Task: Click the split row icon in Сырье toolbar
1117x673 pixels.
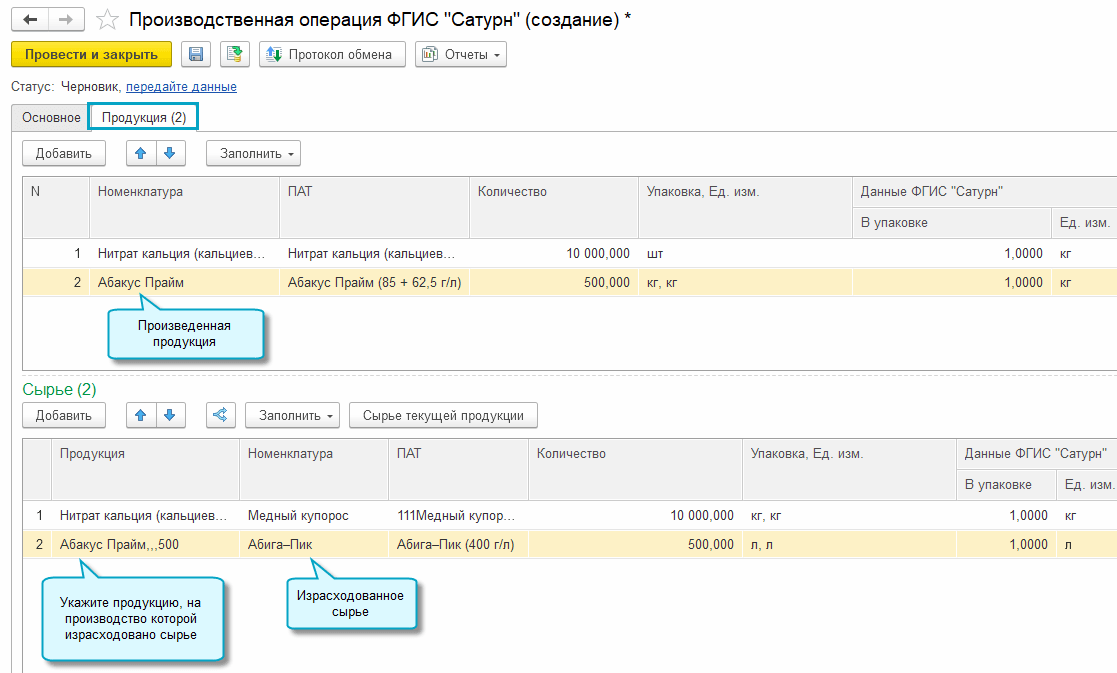Action: pos(221,415)
